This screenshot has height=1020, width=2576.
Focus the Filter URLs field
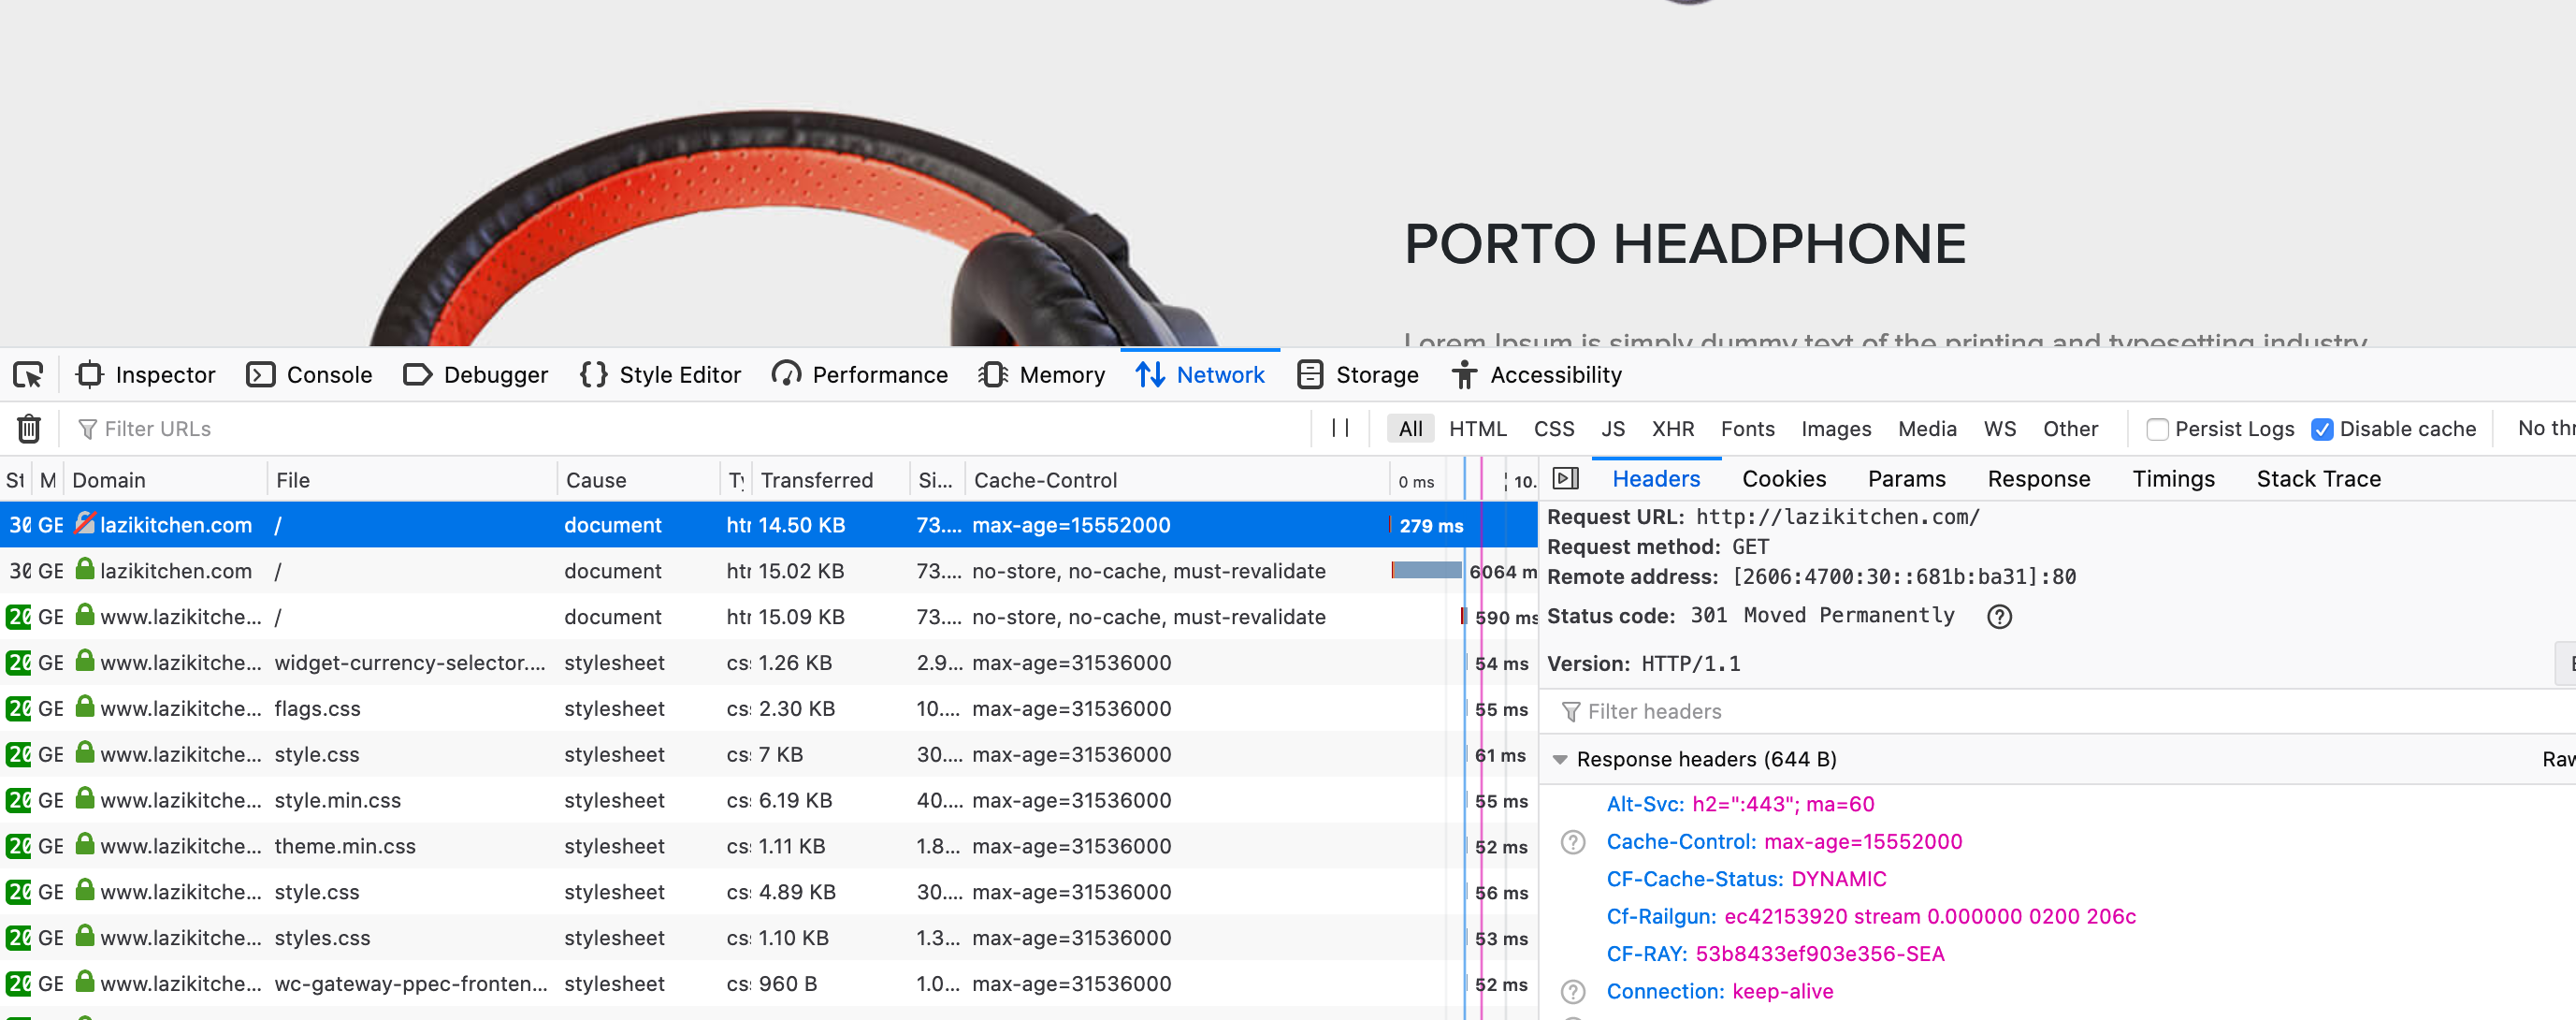click(690, 429)
